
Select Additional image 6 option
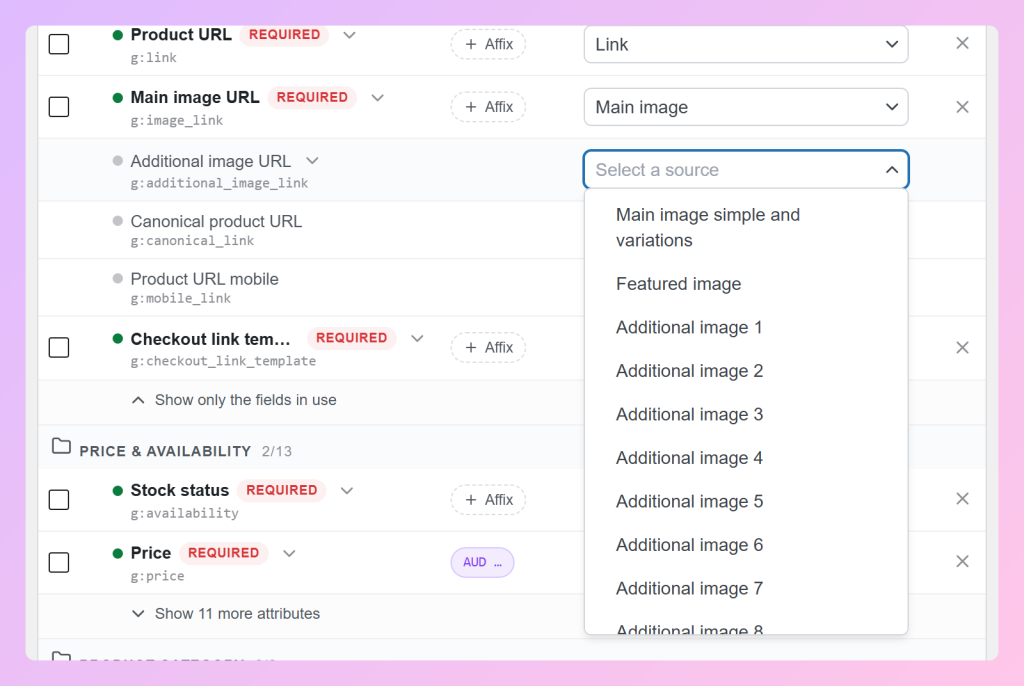pos(746,545)
